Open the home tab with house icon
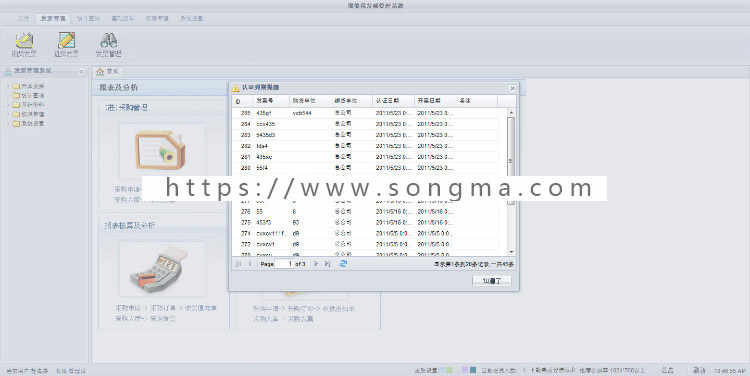 [x=107, y=71]
